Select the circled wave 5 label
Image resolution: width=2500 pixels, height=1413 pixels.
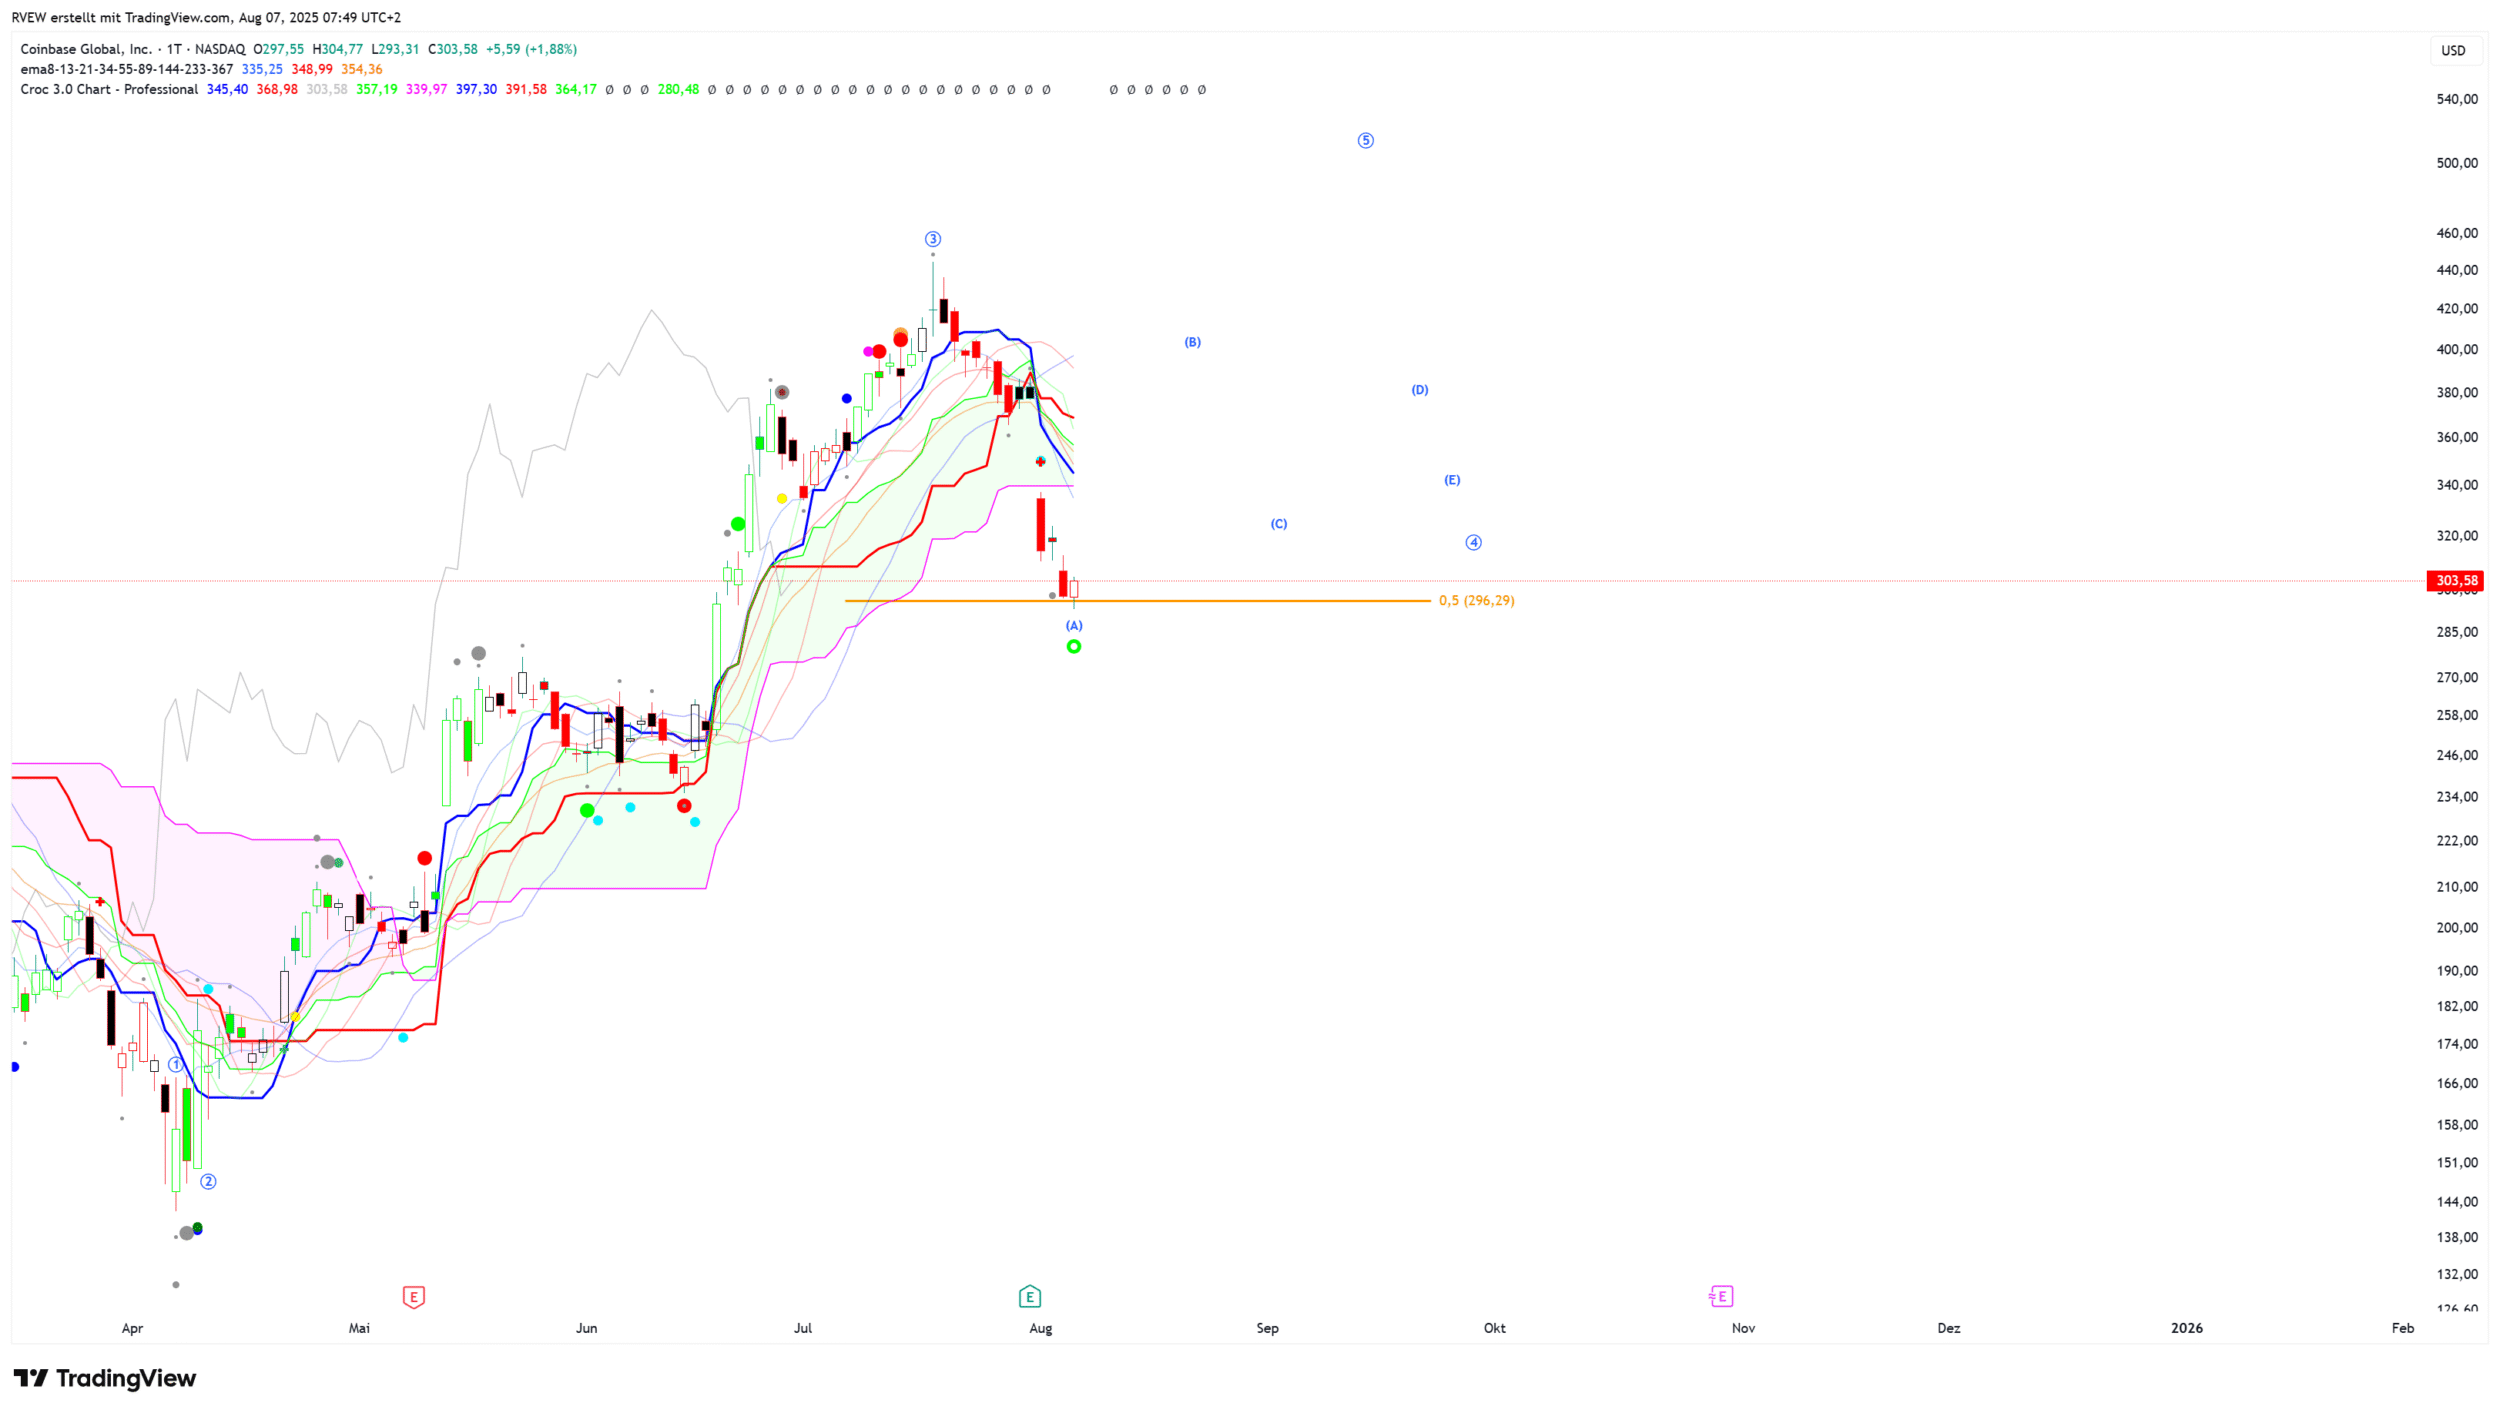tap(1365, 141)
